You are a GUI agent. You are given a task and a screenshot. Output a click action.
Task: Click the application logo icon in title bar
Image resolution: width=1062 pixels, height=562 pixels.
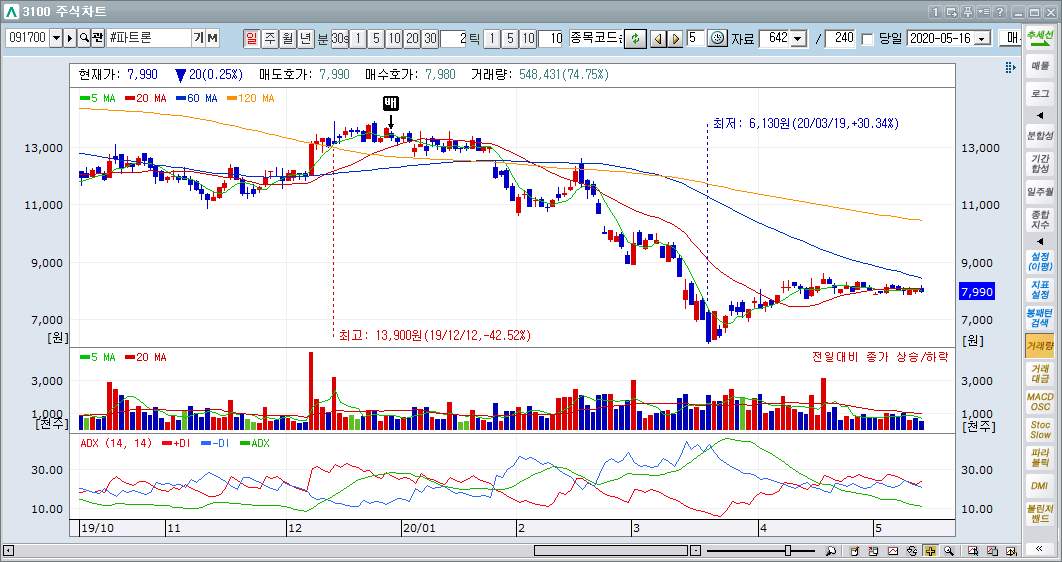(x=12, y=12)
